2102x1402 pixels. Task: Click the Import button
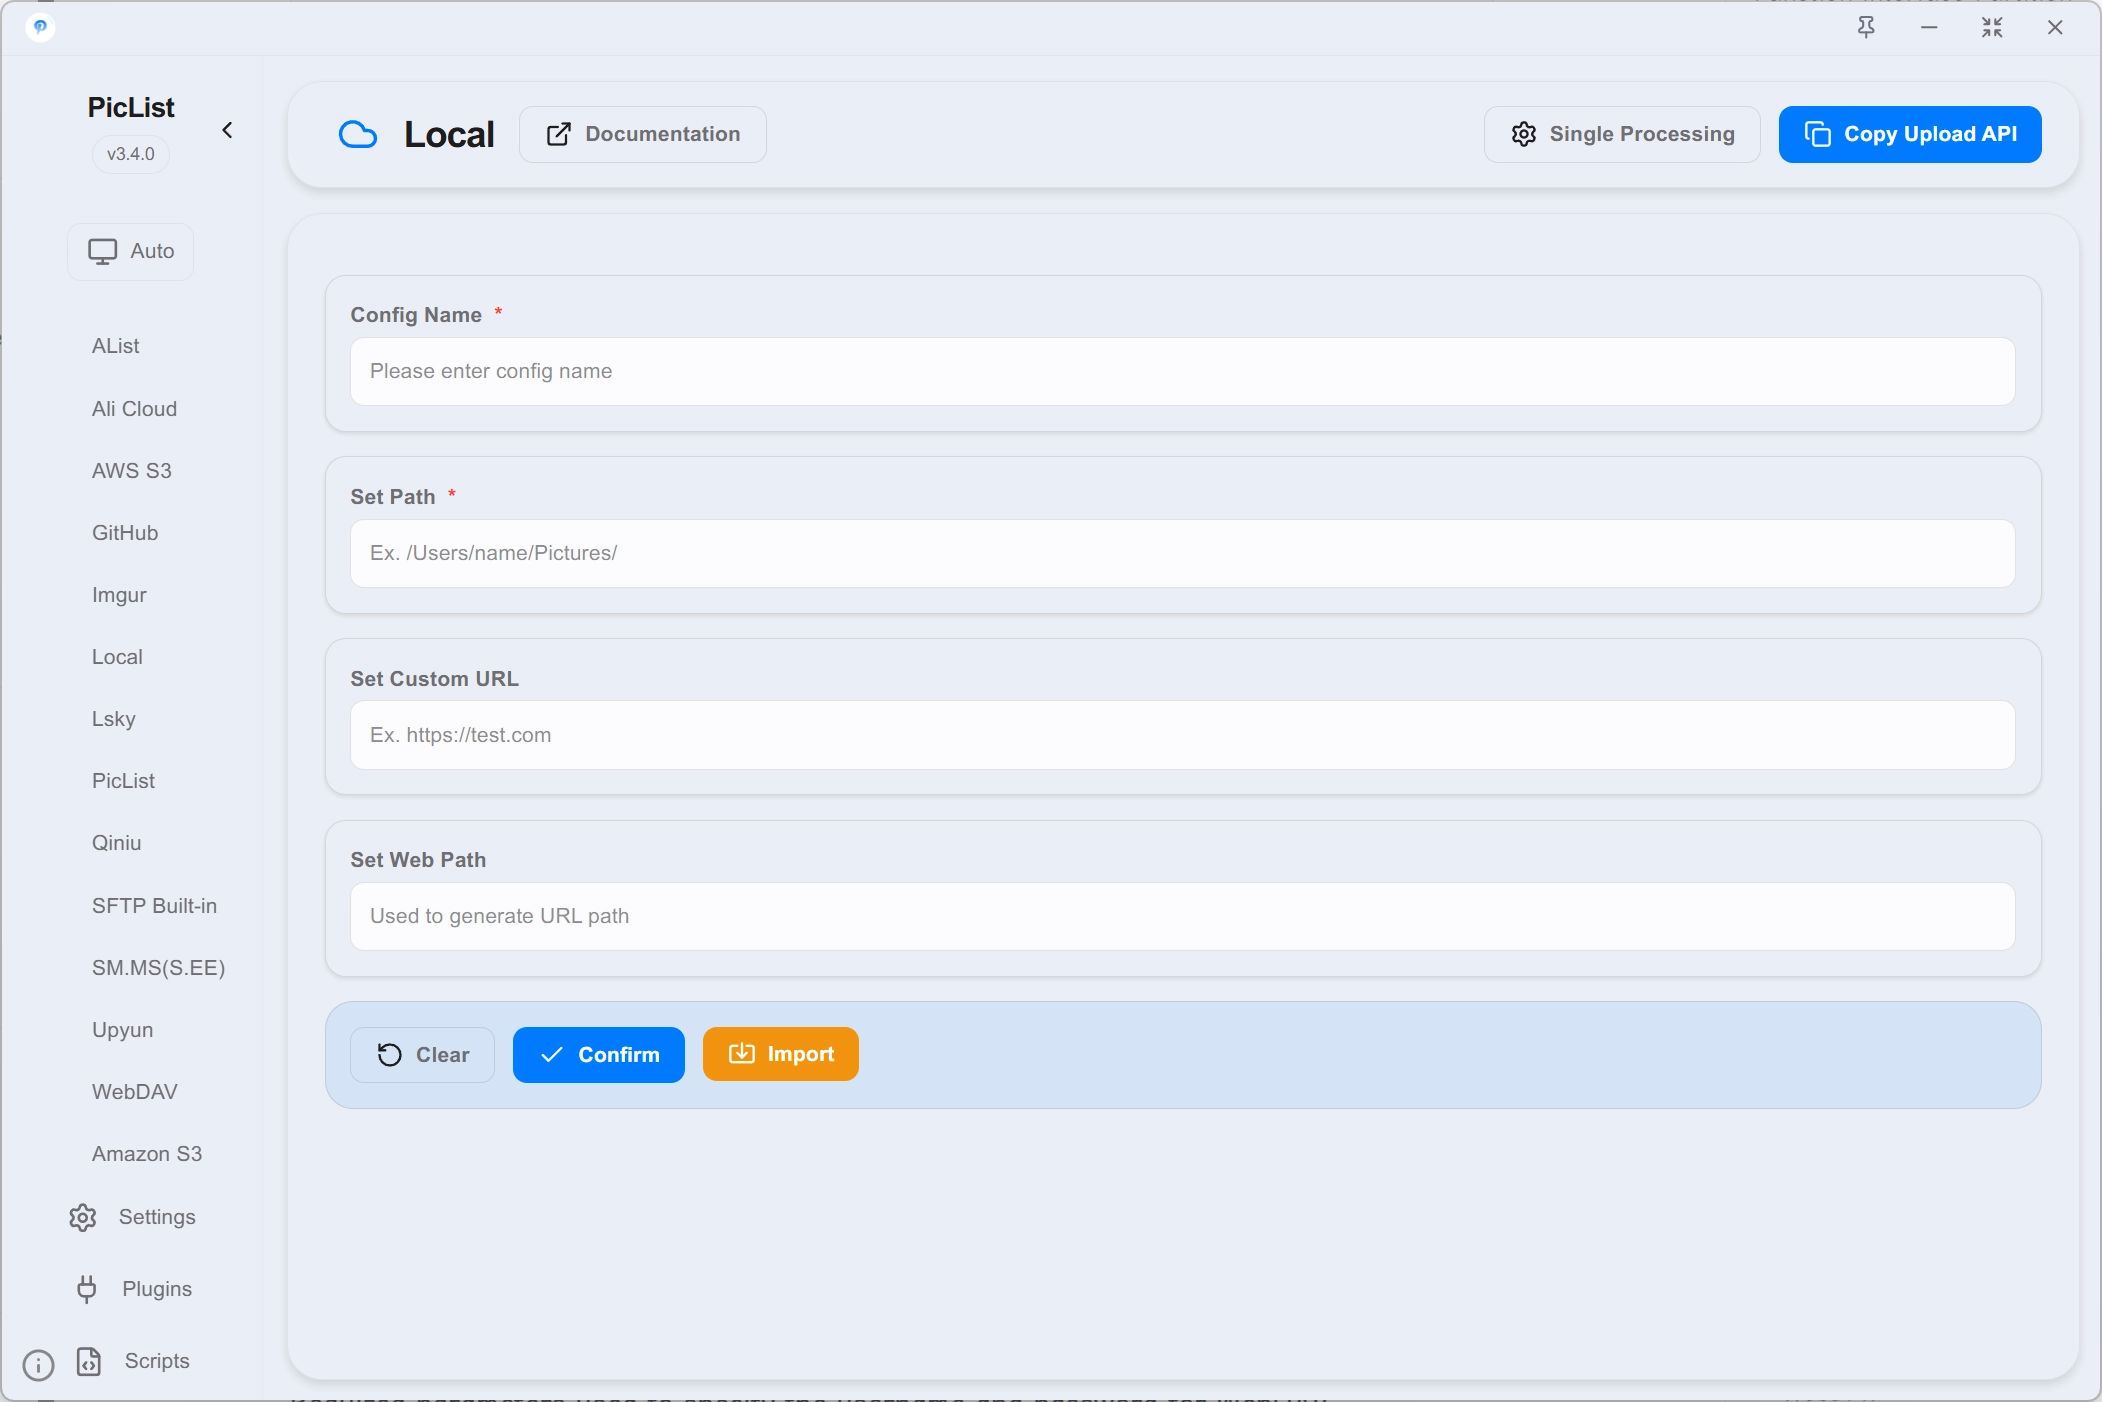781,1054
